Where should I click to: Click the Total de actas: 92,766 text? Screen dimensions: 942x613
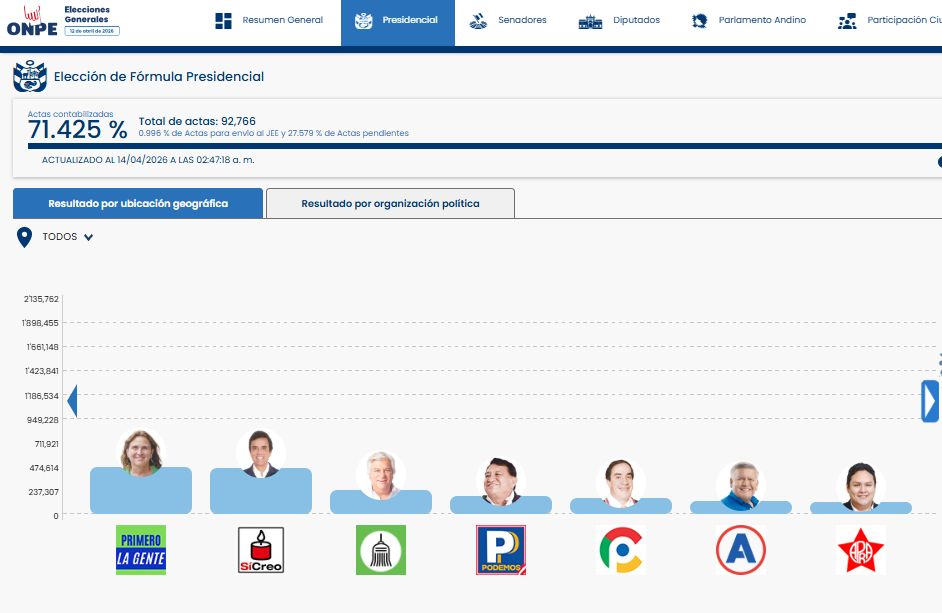(197, 121)
